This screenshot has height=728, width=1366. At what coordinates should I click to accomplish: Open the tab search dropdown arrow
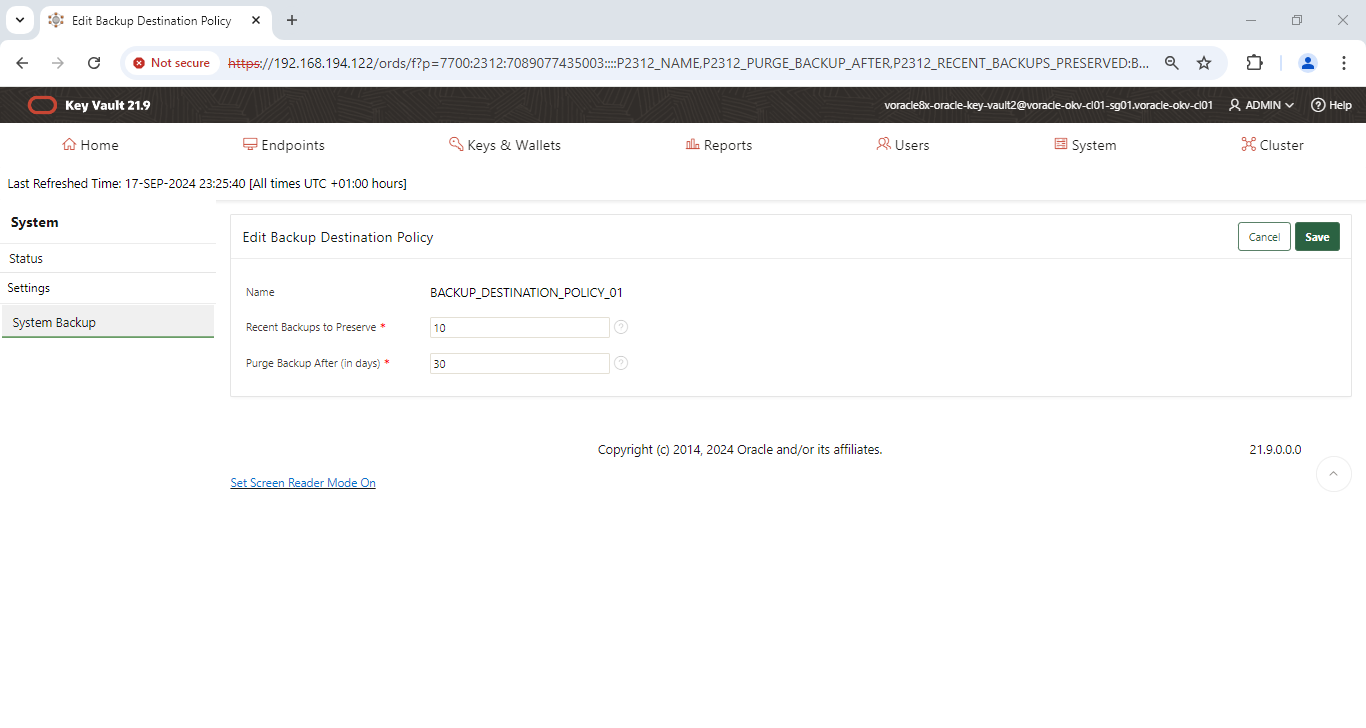tap(19, 20)
